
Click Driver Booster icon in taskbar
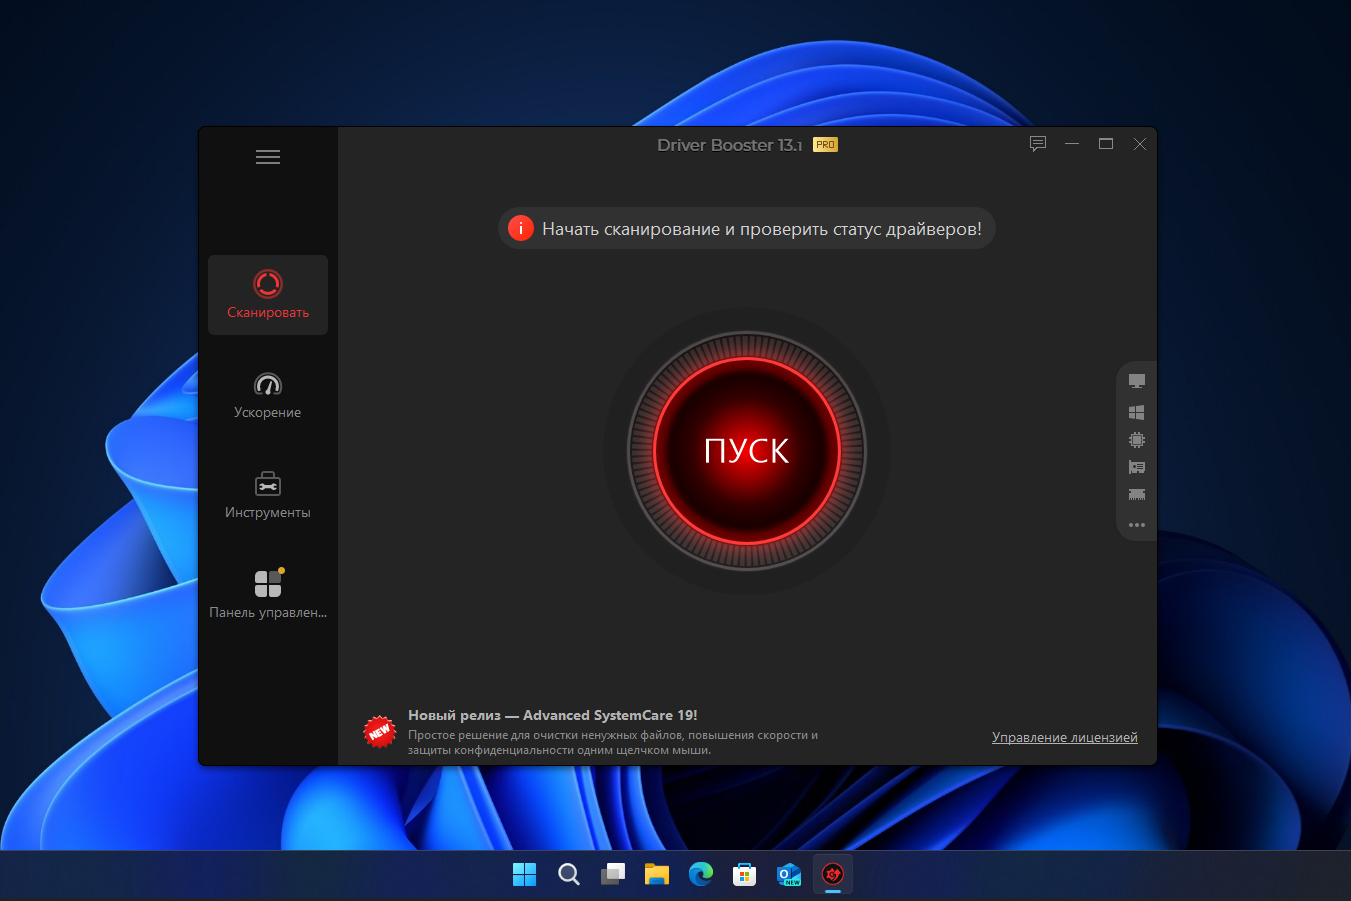(832, 873)
